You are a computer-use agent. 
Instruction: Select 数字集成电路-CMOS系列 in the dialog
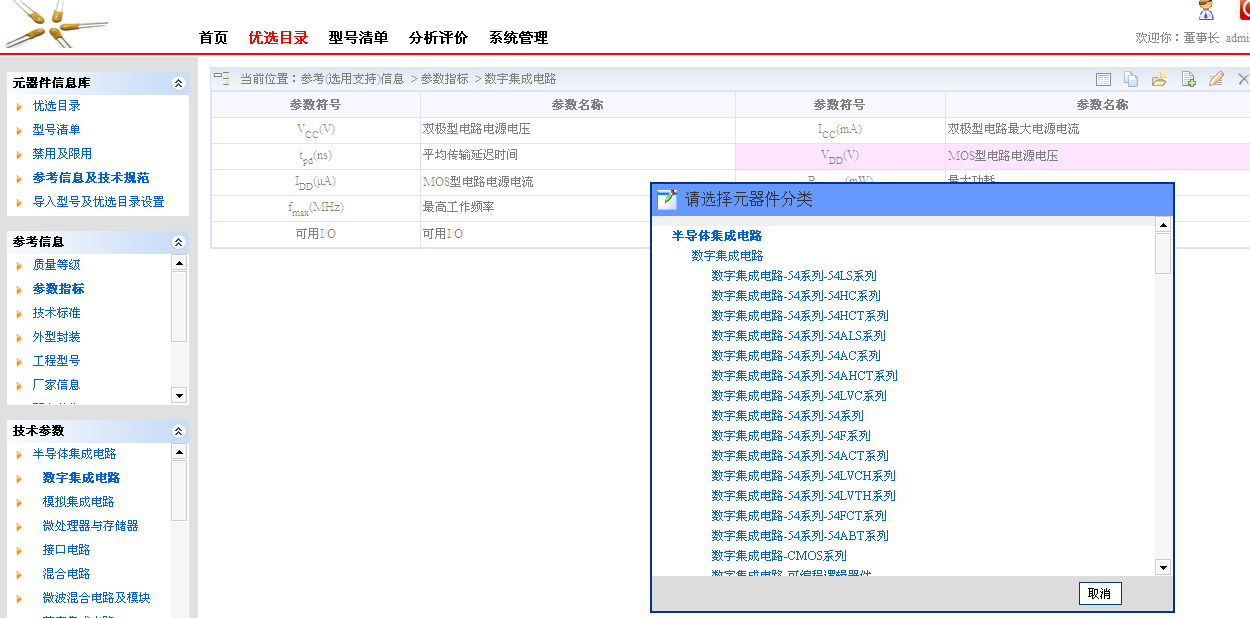[x=778, y=556]
